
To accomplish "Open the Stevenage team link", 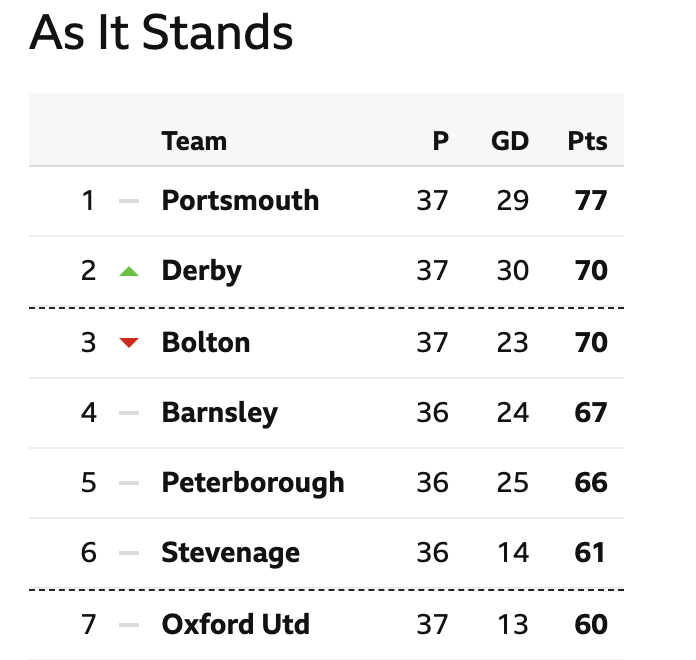I will coord(231,553).
